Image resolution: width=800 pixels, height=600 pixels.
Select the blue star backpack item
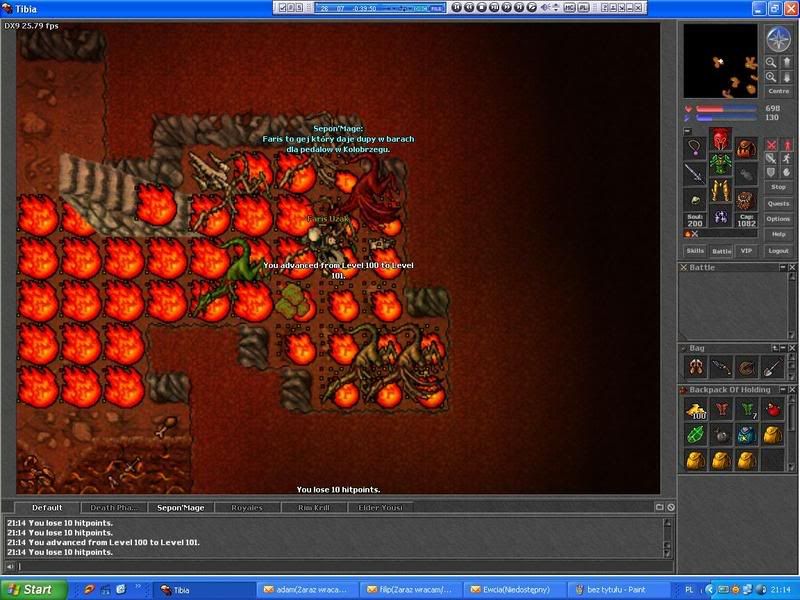click(747, 435)
